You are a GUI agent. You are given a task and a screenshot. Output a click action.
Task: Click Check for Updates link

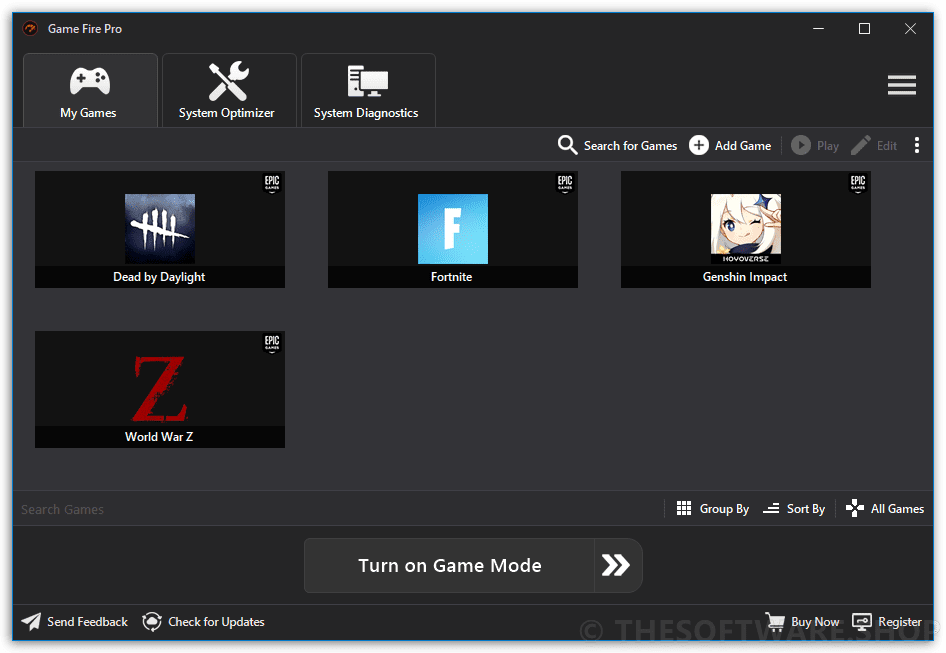[203, 622]
